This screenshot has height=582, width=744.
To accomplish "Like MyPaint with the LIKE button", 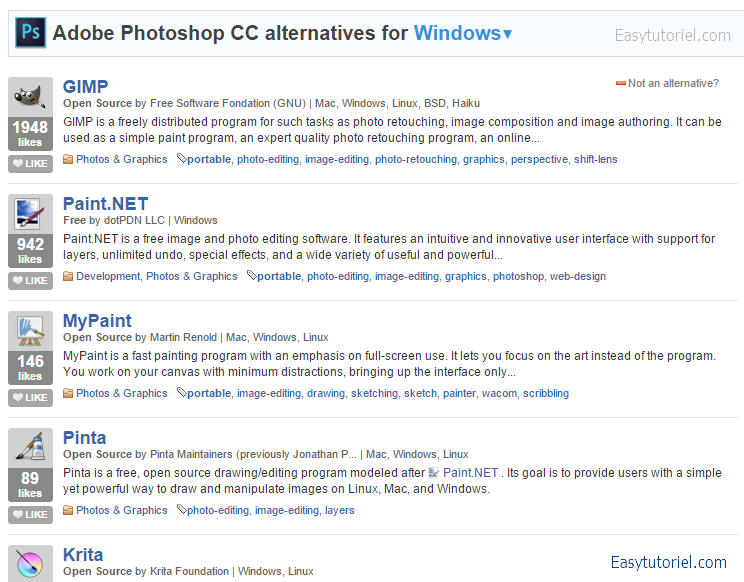I will click(x=30, y=397).
